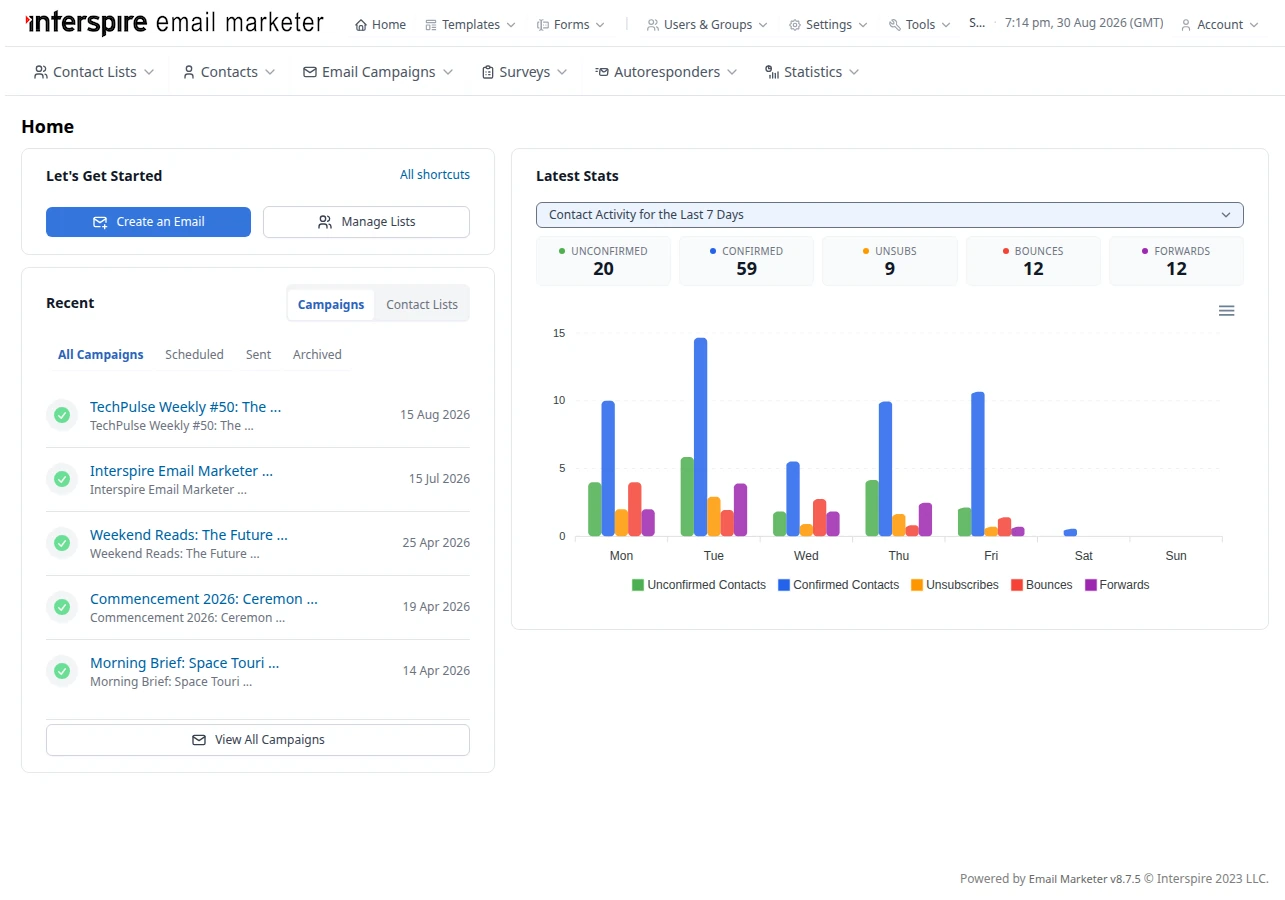Click the UNCONFIRMED 20 stat card
1285x900 pixels.
click(x=603, y=261)
